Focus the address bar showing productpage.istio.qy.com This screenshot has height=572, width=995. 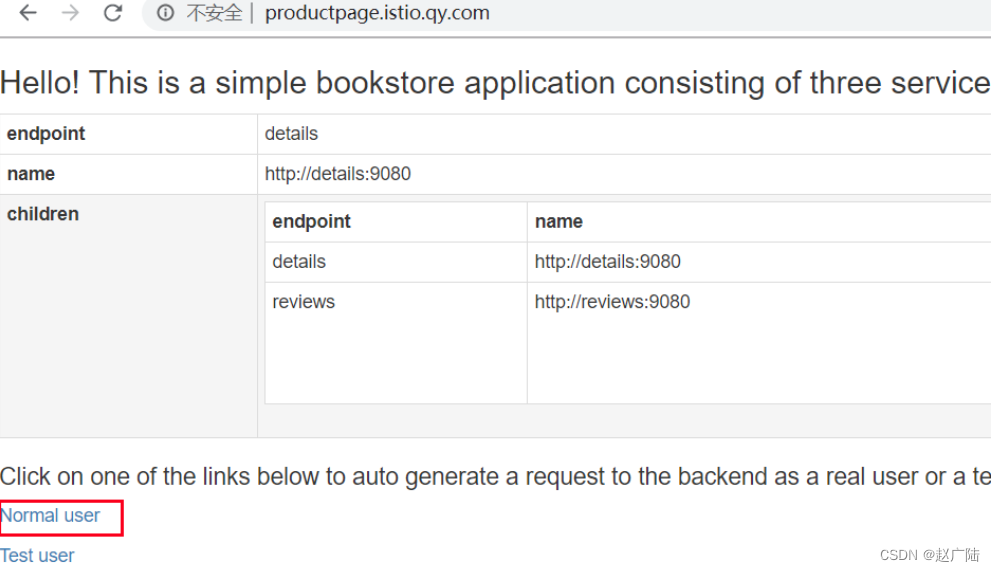point(377,13)
